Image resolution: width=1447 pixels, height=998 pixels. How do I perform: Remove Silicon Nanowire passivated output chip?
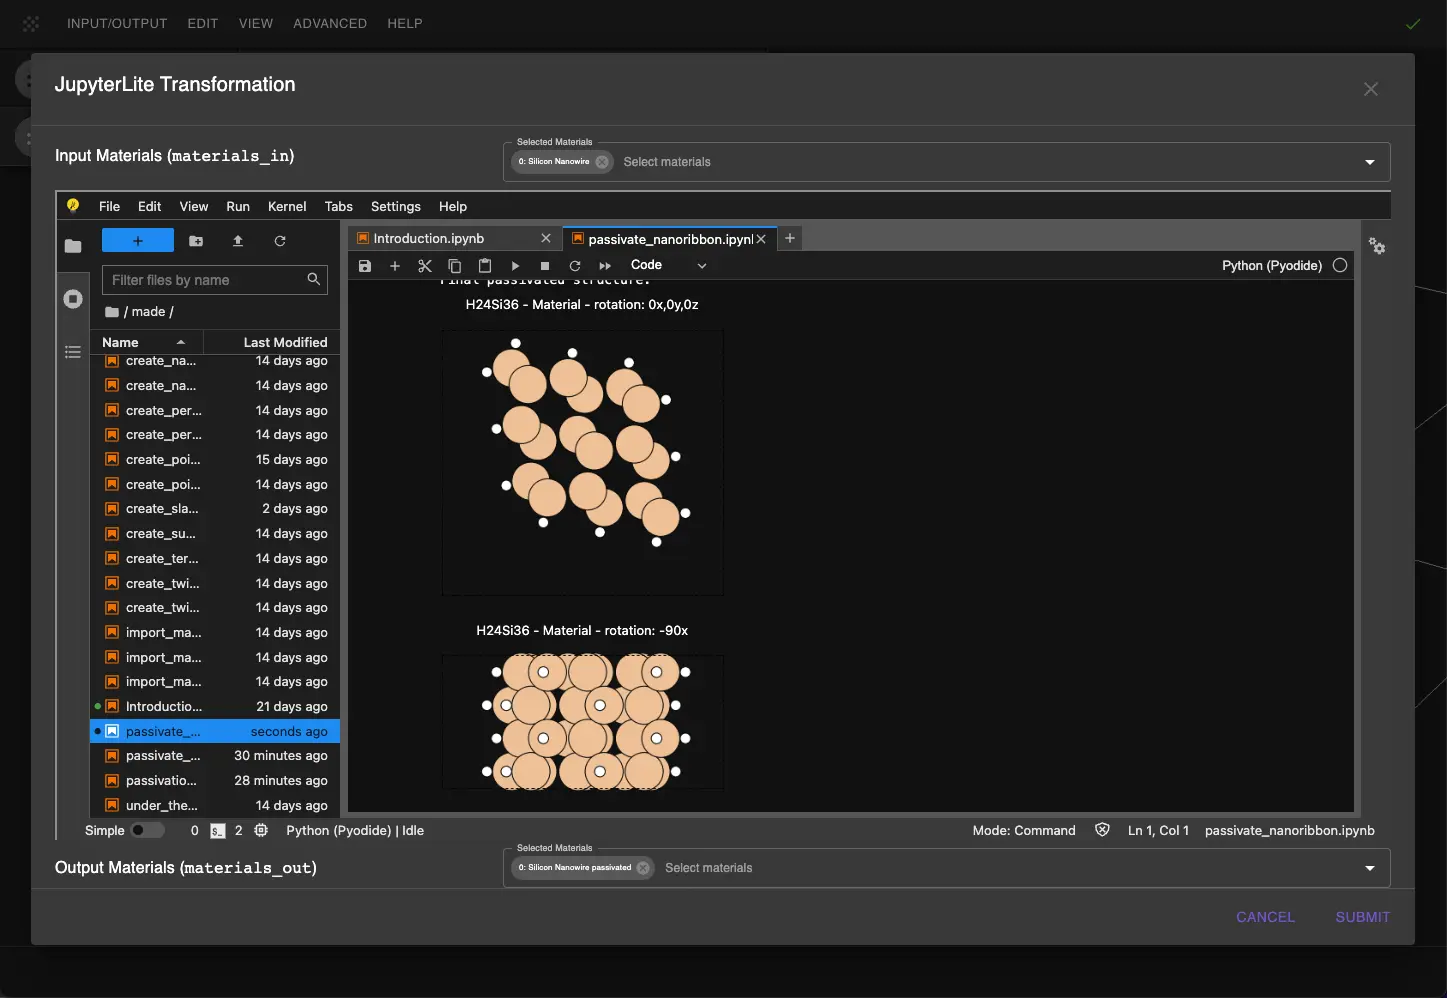click(643, 868)
